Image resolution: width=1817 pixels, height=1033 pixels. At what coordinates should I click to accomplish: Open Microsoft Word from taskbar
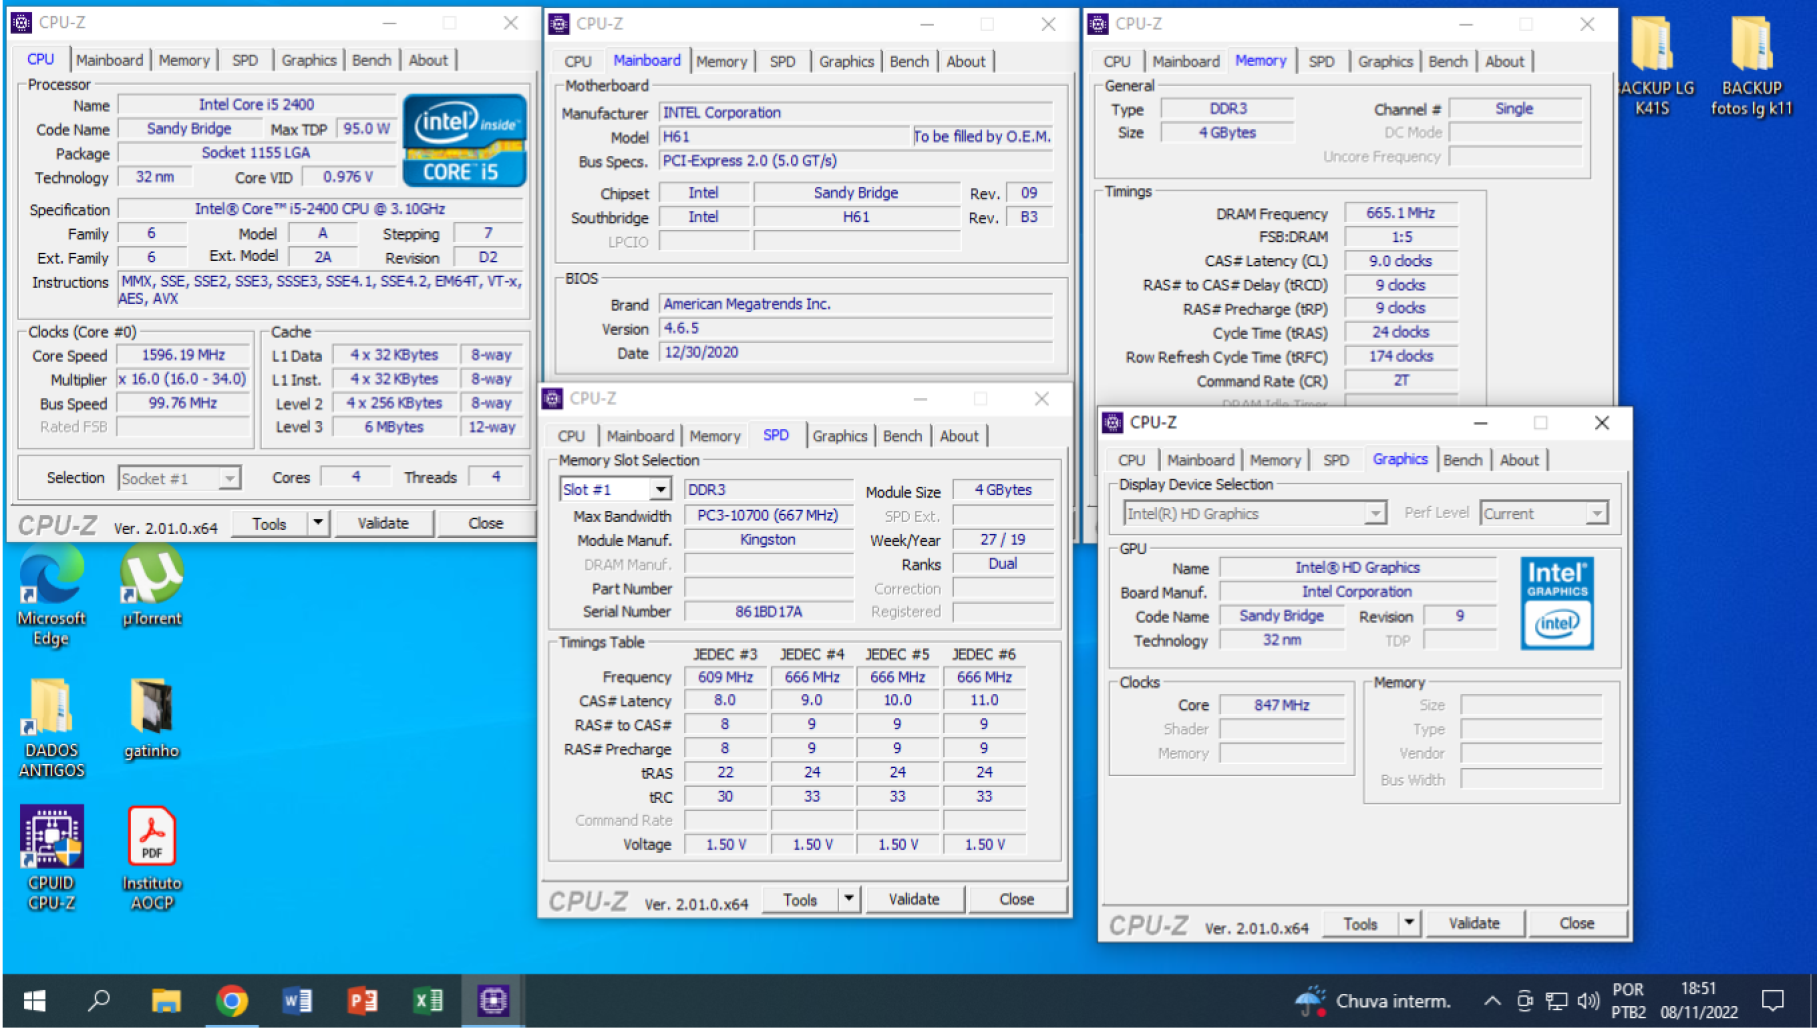pyautogui.click(x=297, y=1001)
